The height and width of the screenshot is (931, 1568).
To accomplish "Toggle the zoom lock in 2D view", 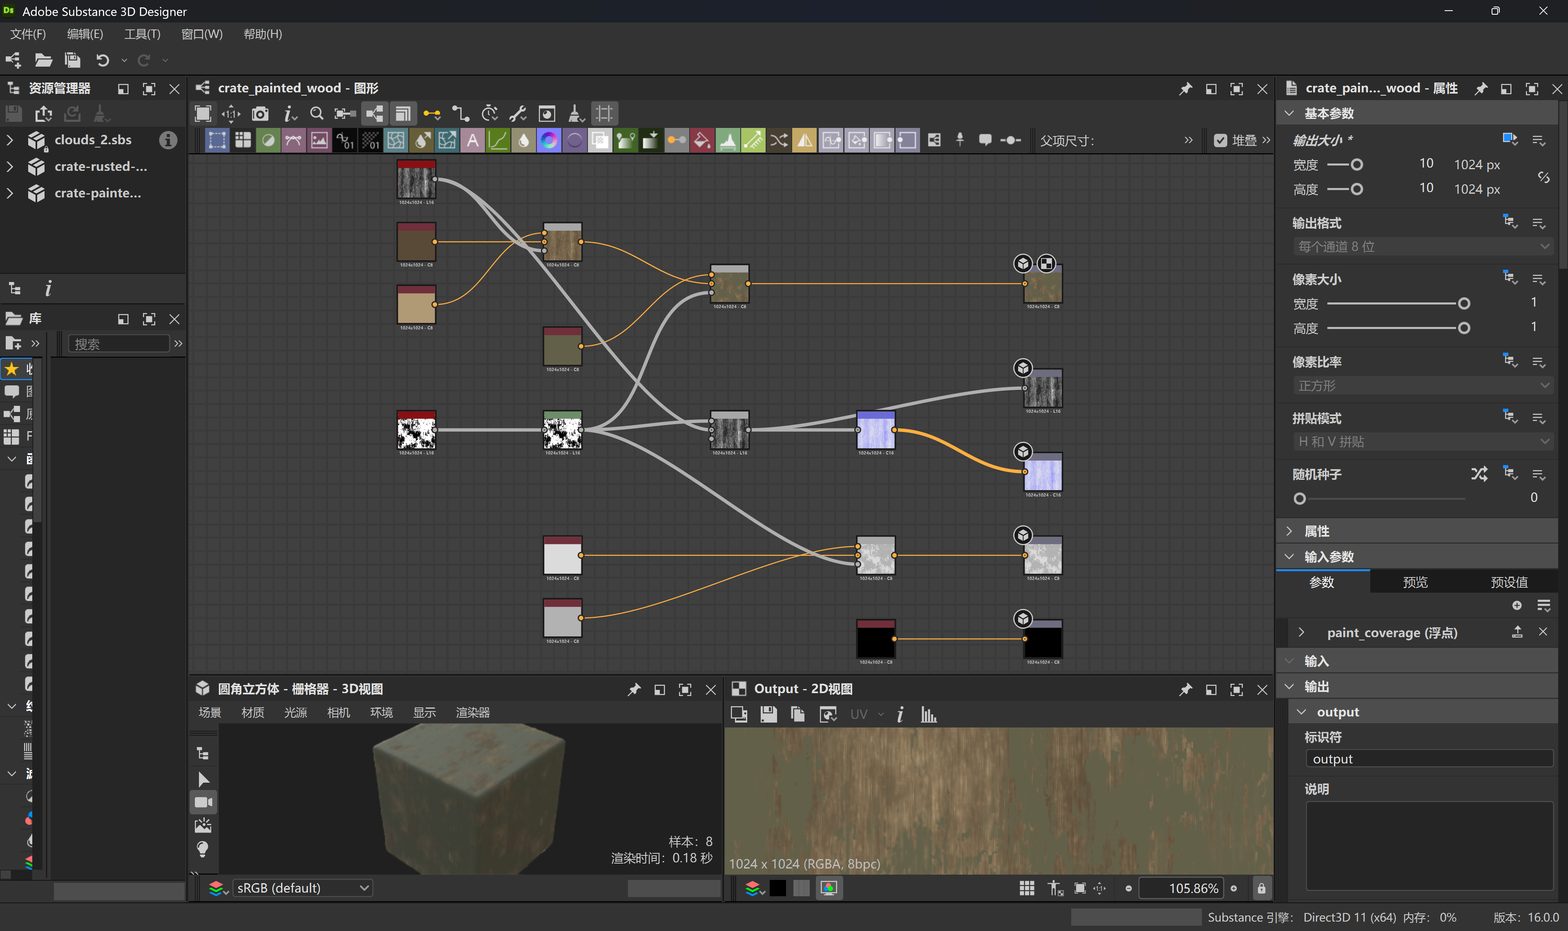I will coord(1261,888).
